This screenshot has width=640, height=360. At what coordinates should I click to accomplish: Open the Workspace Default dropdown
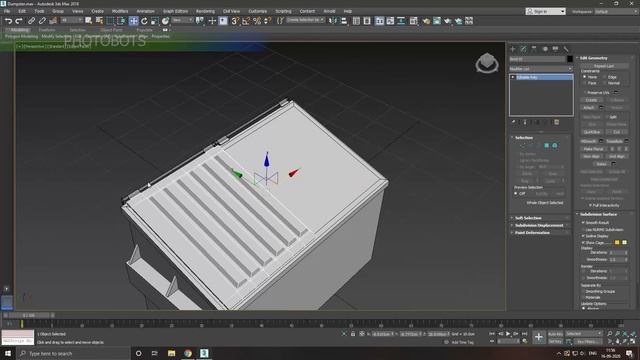tap(616, 11)
